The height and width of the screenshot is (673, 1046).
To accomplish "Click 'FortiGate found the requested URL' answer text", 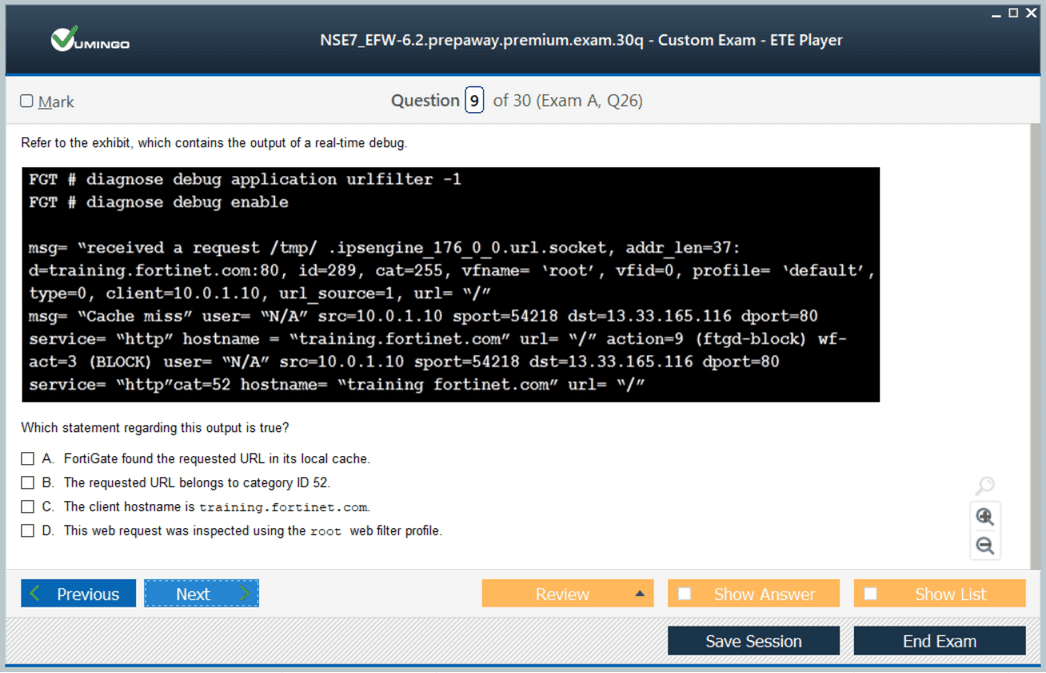I will pos(217,459).
